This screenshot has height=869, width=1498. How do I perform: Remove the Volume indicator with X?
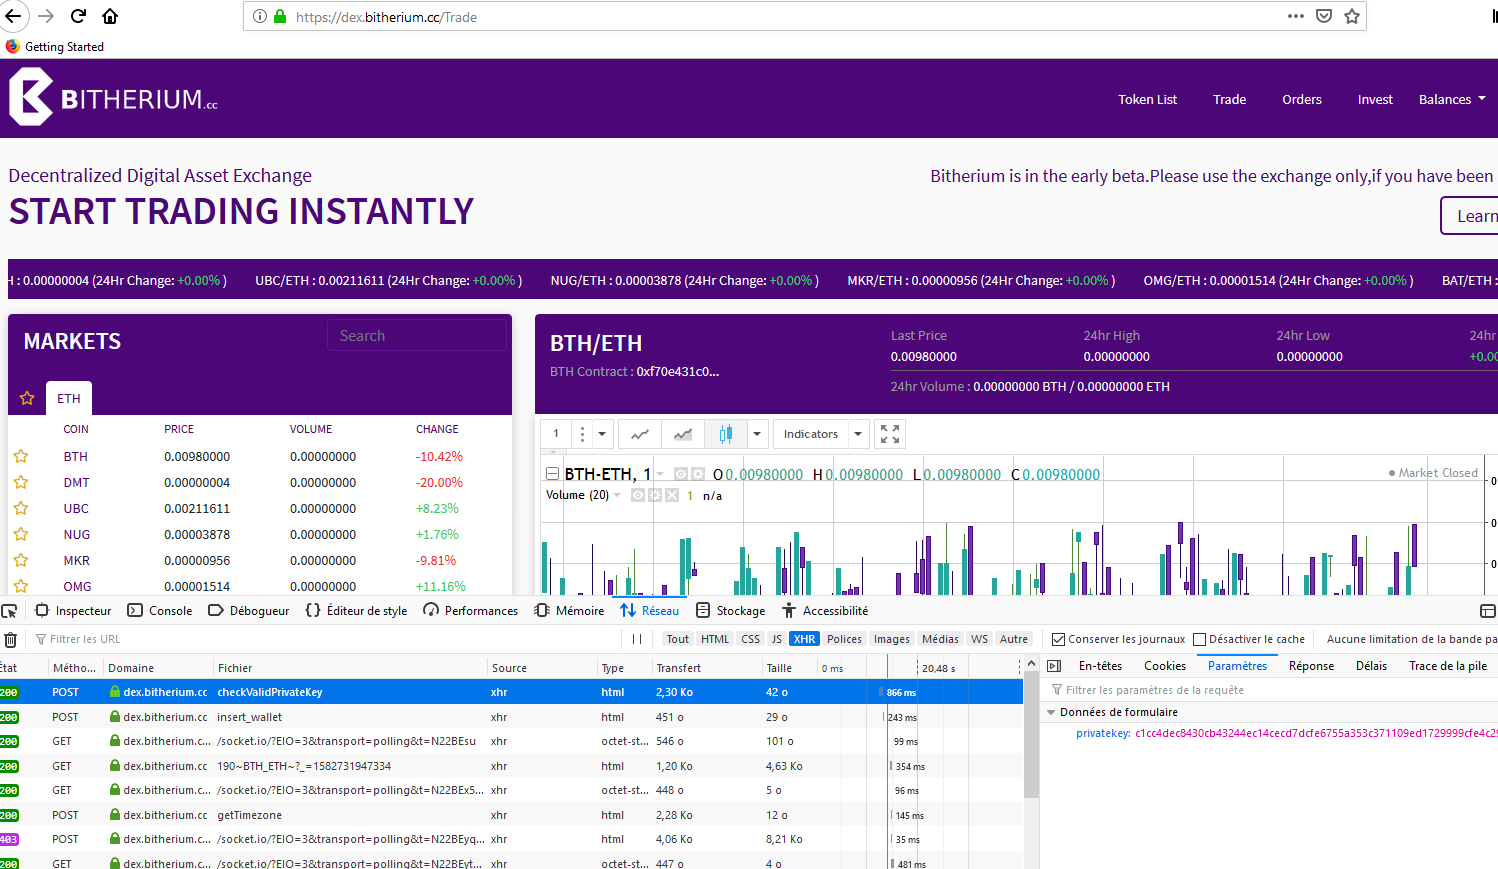coord(672,495)
